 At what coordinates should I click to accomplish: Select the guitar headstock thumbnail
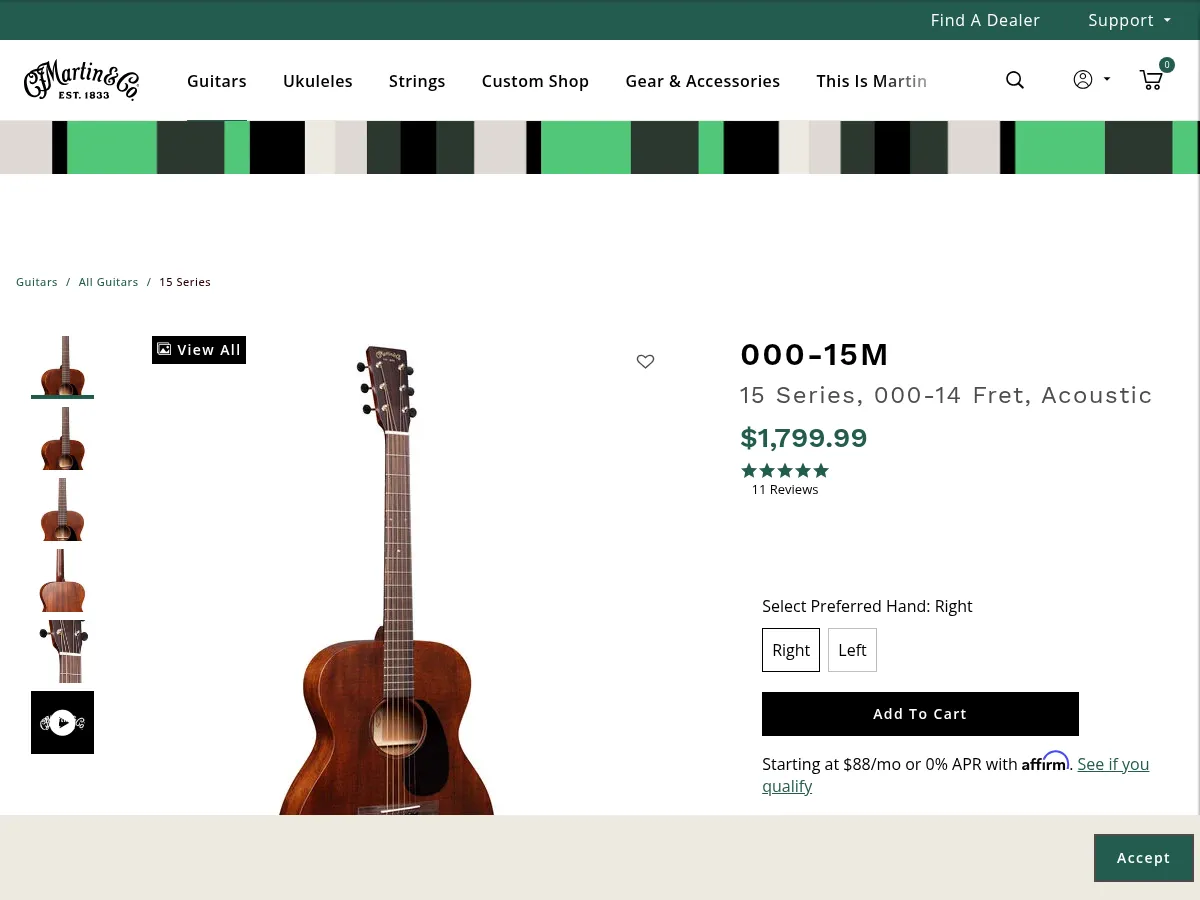point(62,651)
